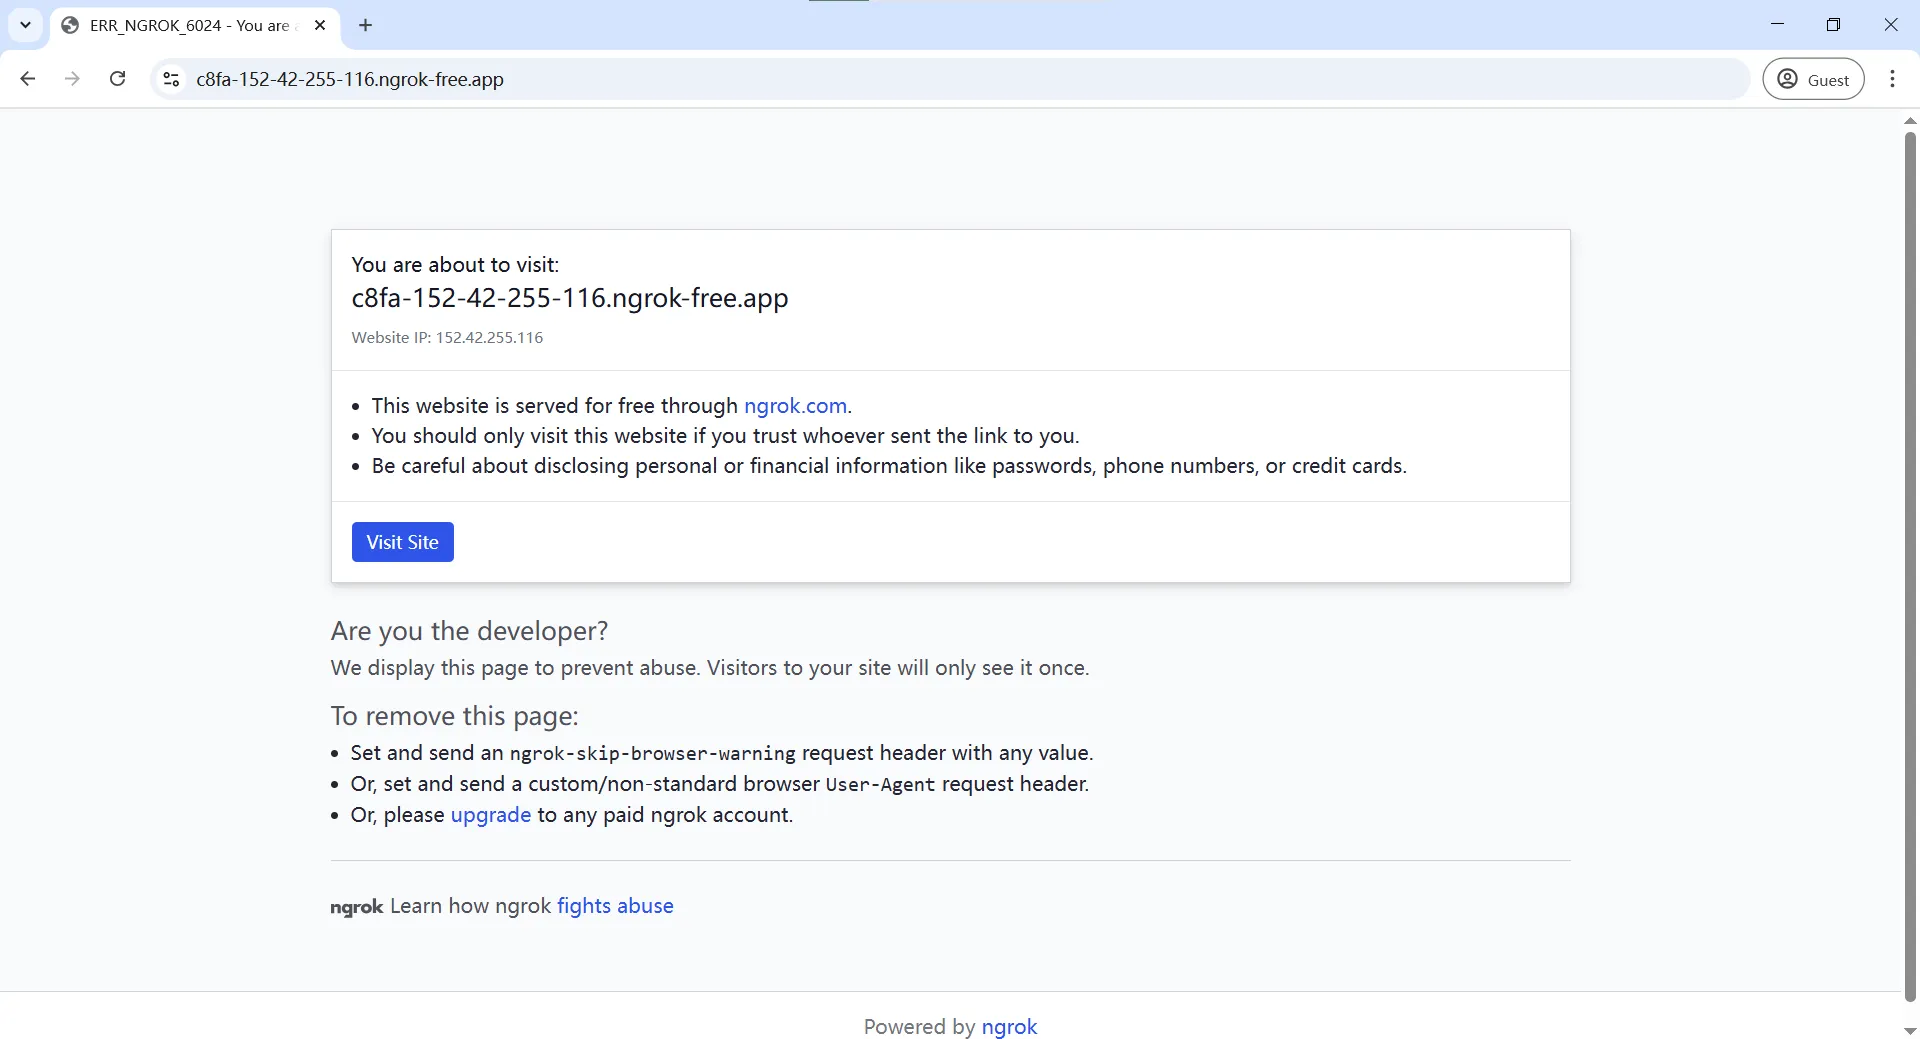The height and width of the screenshot is (1039, 1920).
Task: Open the Chrome three-dot menu
Action: tap(1892, 79)
